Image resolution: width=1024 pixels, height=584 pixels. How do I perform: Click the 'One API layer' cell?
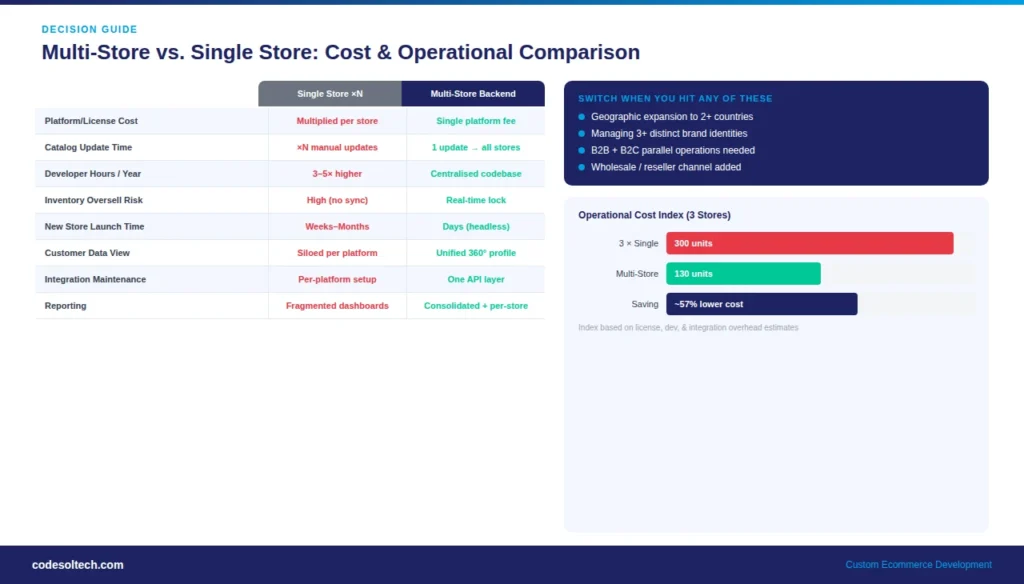[475, 279]
